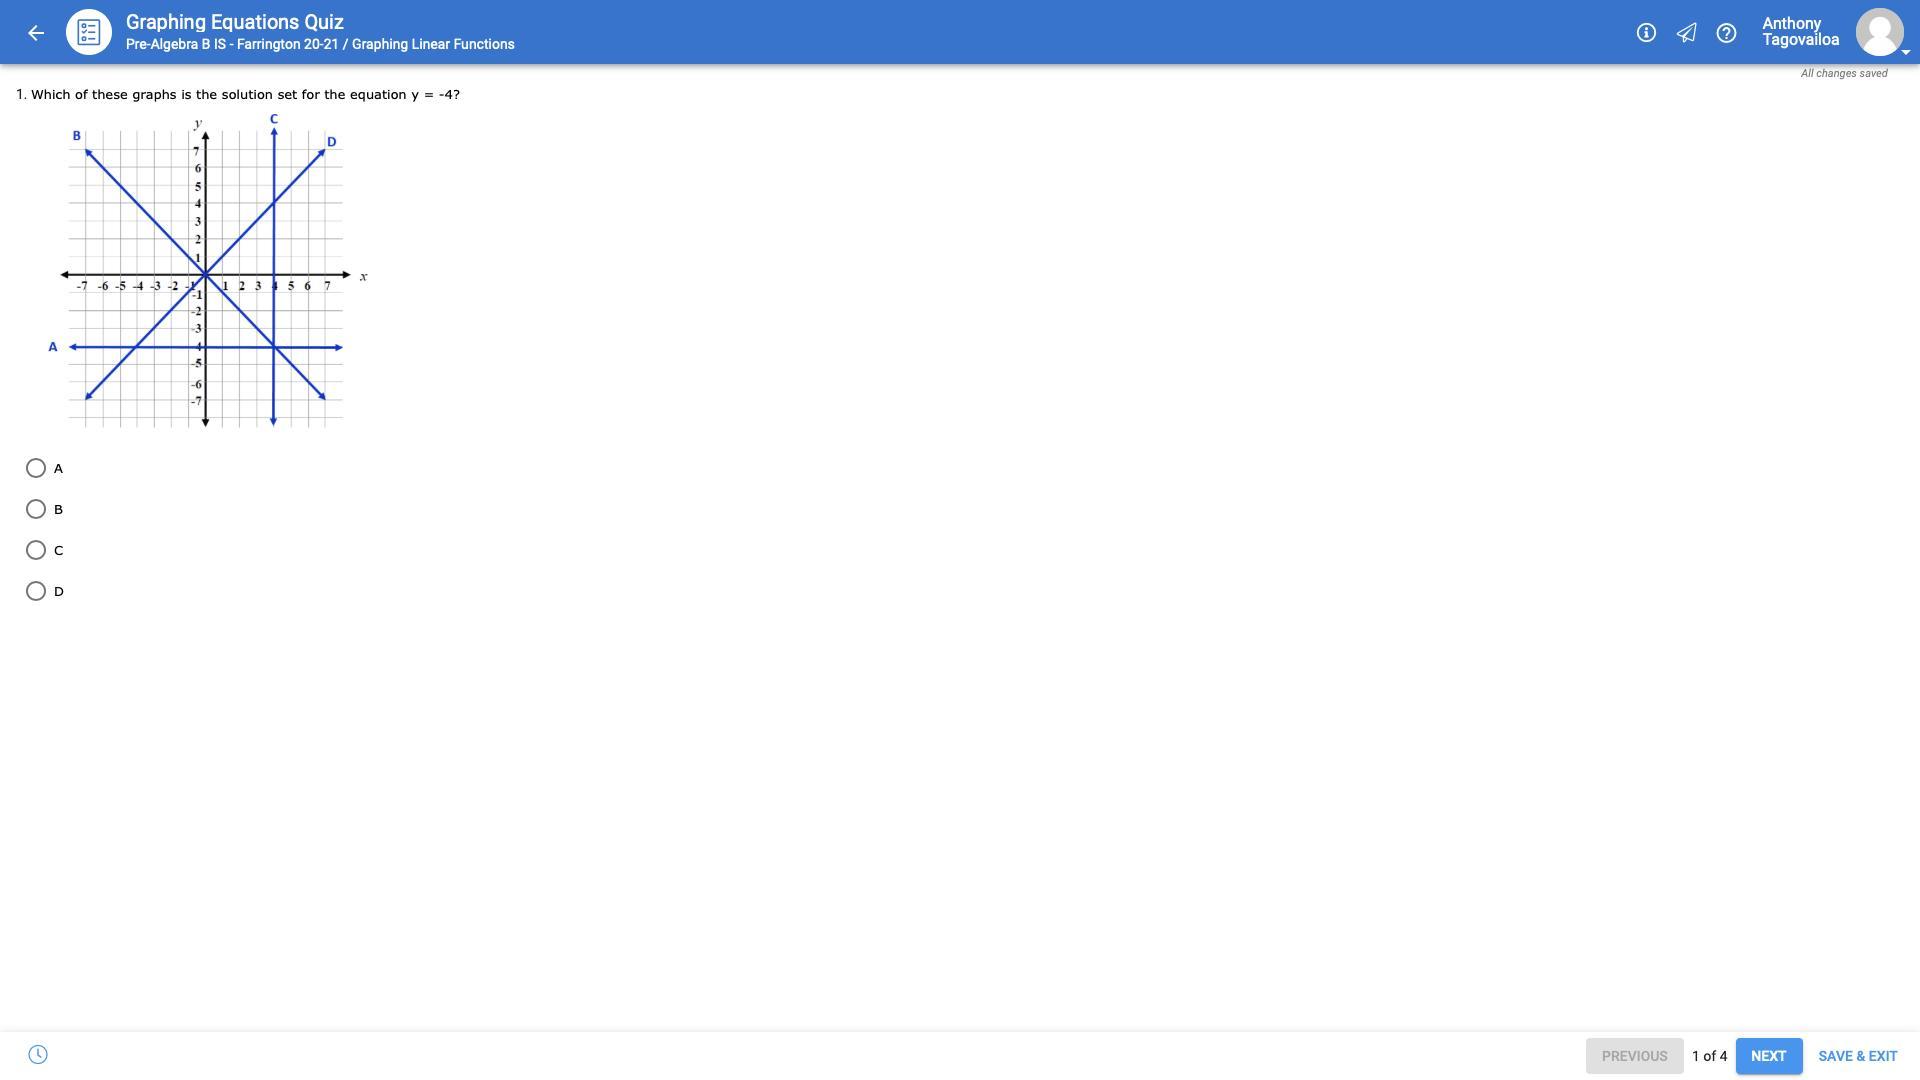Click the Anthony Tagovailoa username
1920x1080 pixels.
[x=1800, y=32]
